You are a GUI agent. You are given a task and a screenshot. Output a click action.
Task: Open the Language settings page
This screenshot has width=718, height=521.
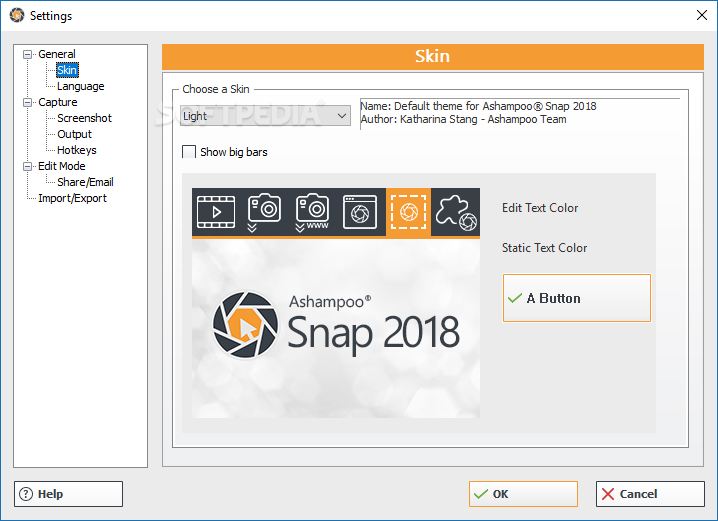click(81, 86)
